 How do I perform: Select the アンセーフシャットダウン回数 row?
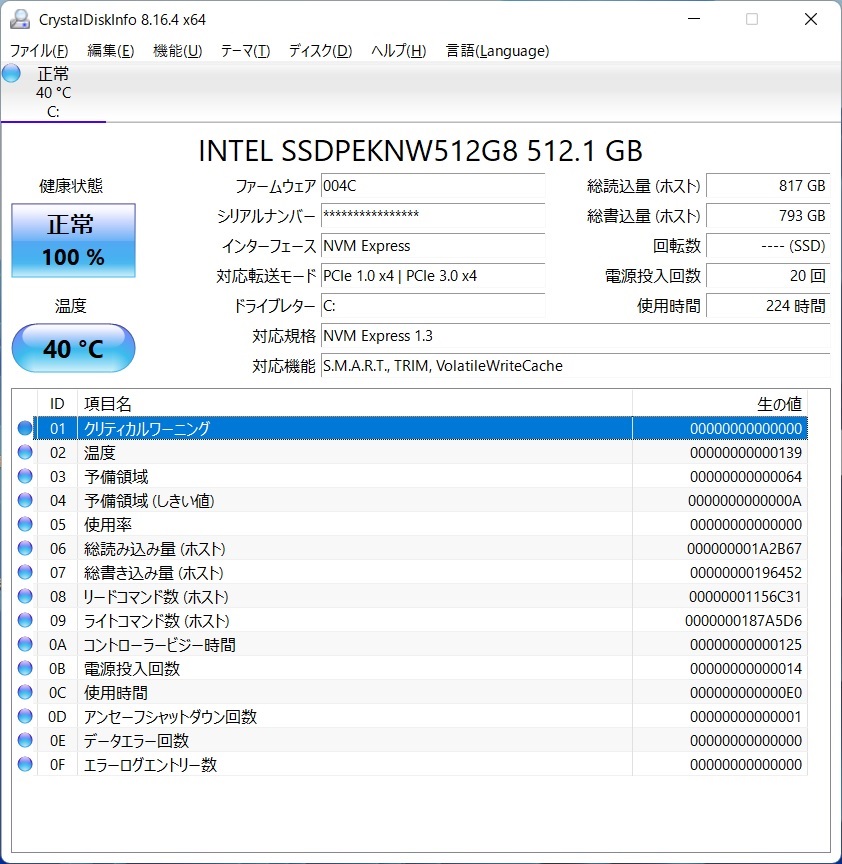(170, 717)
